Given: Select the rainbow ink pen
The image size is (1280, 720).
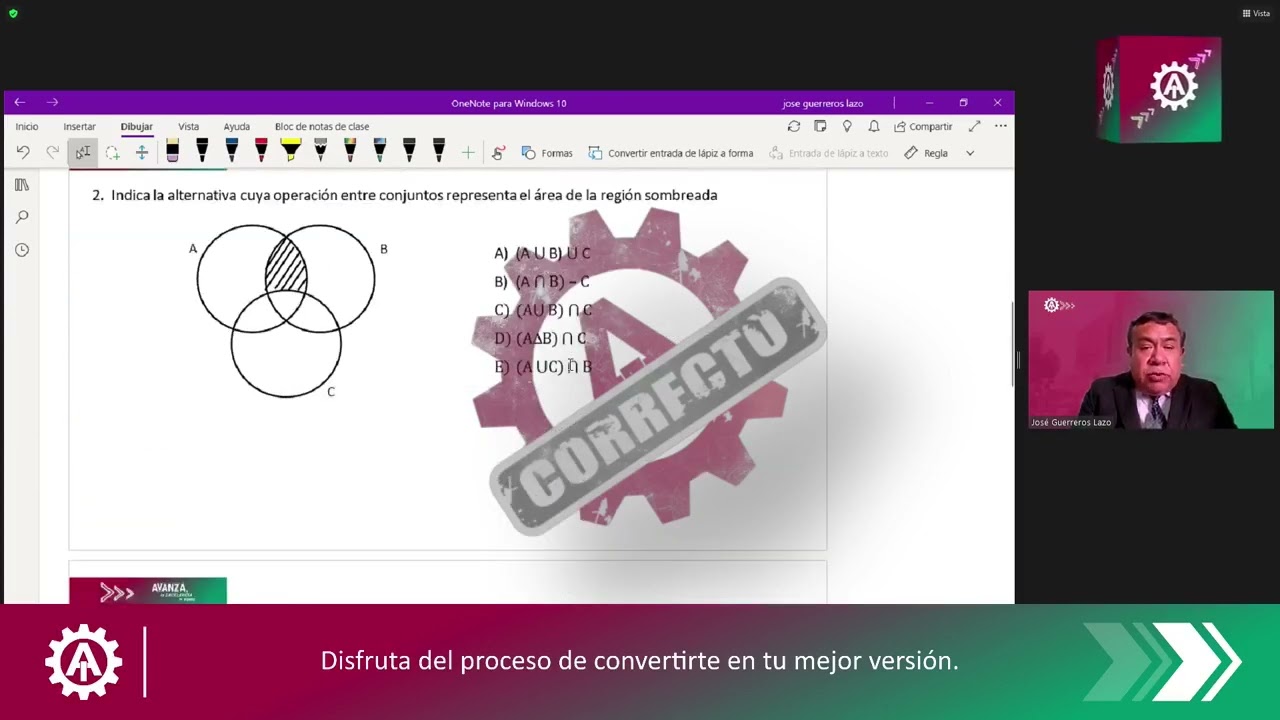Looking at the screenshot, I should 350,151.
